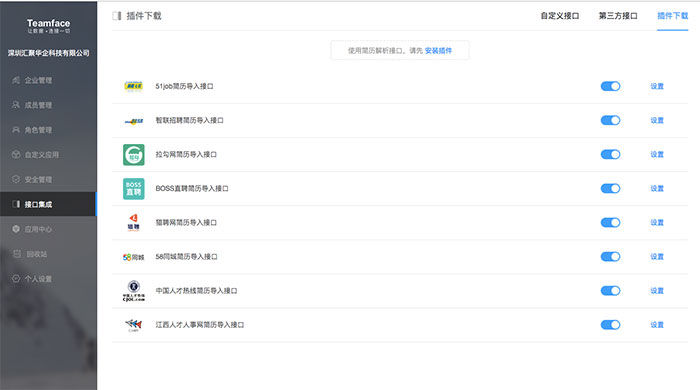This screenshot has width=700, height=390.
Task: Toggle the 58同城简历导入接口 switch
Action: [610, 257]
